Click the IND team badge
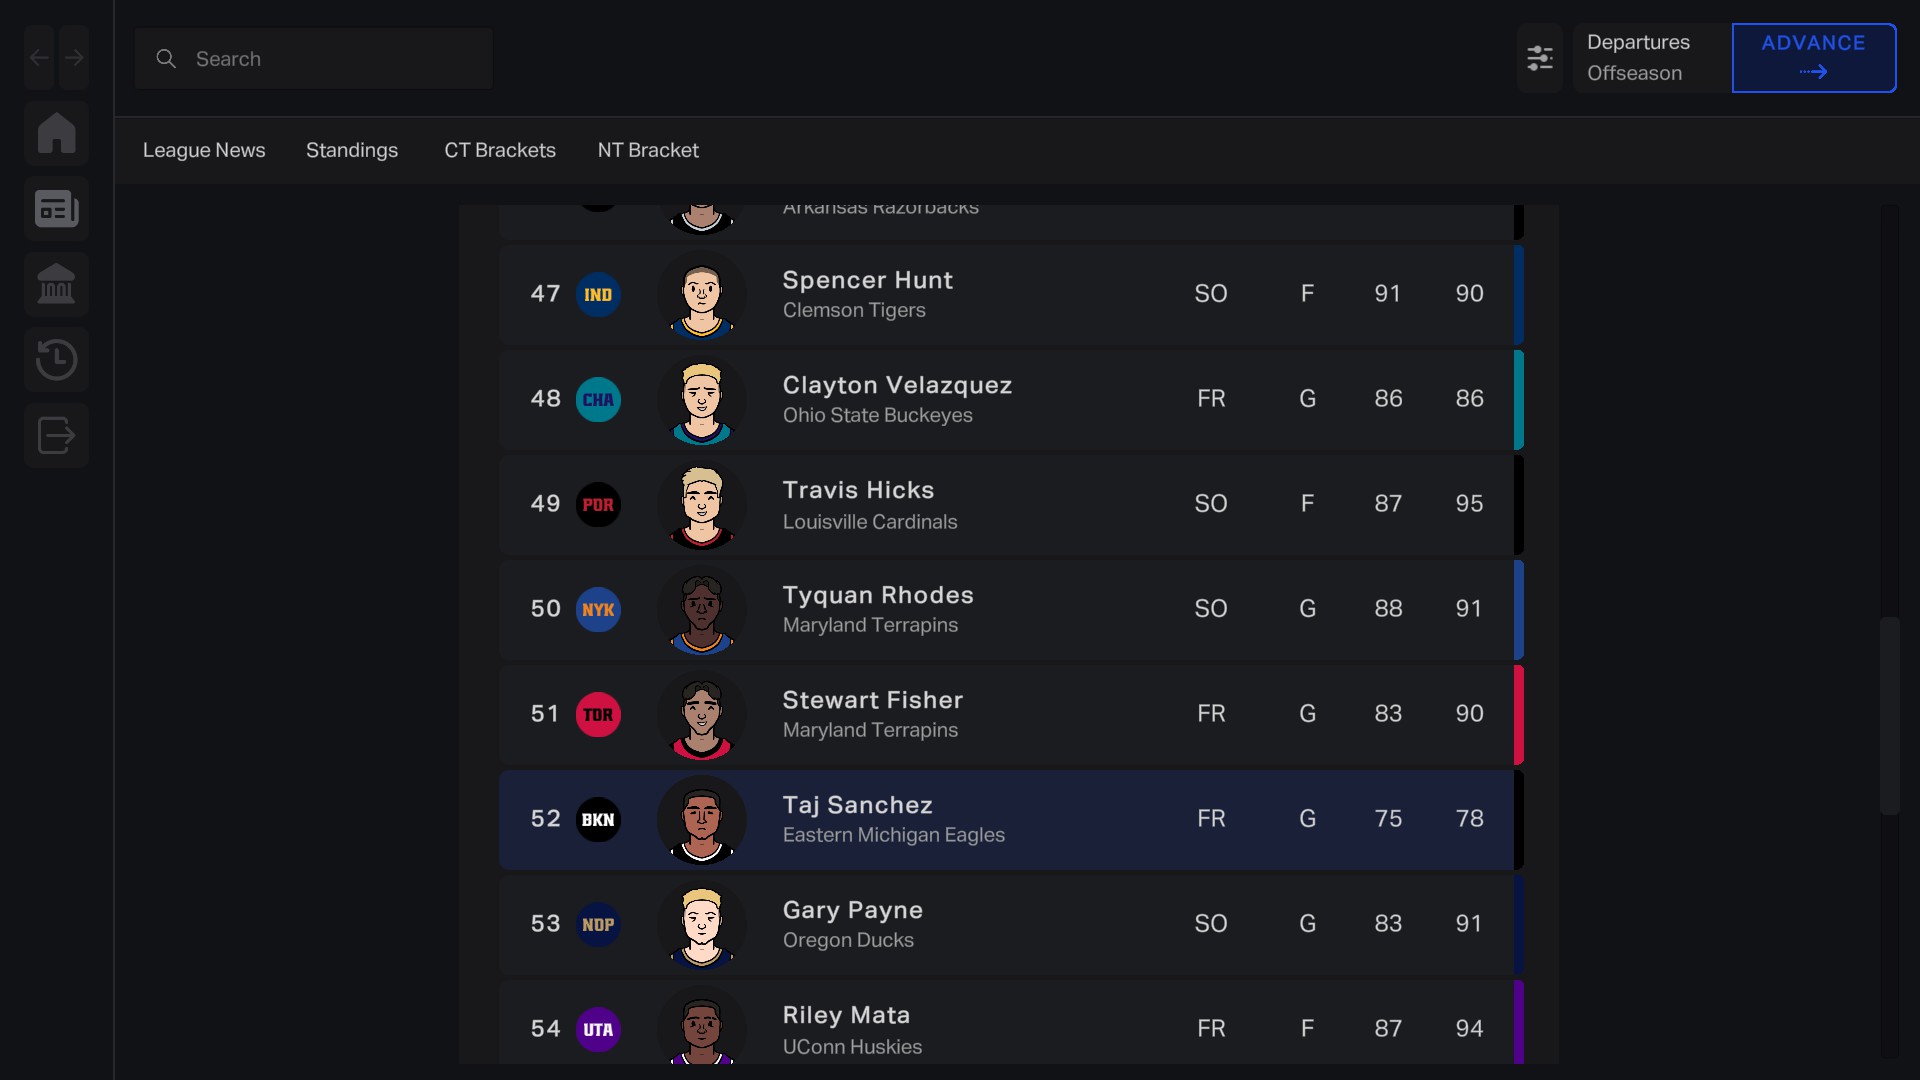Viewport: 1920px width, 1080px height. point(598,295)
